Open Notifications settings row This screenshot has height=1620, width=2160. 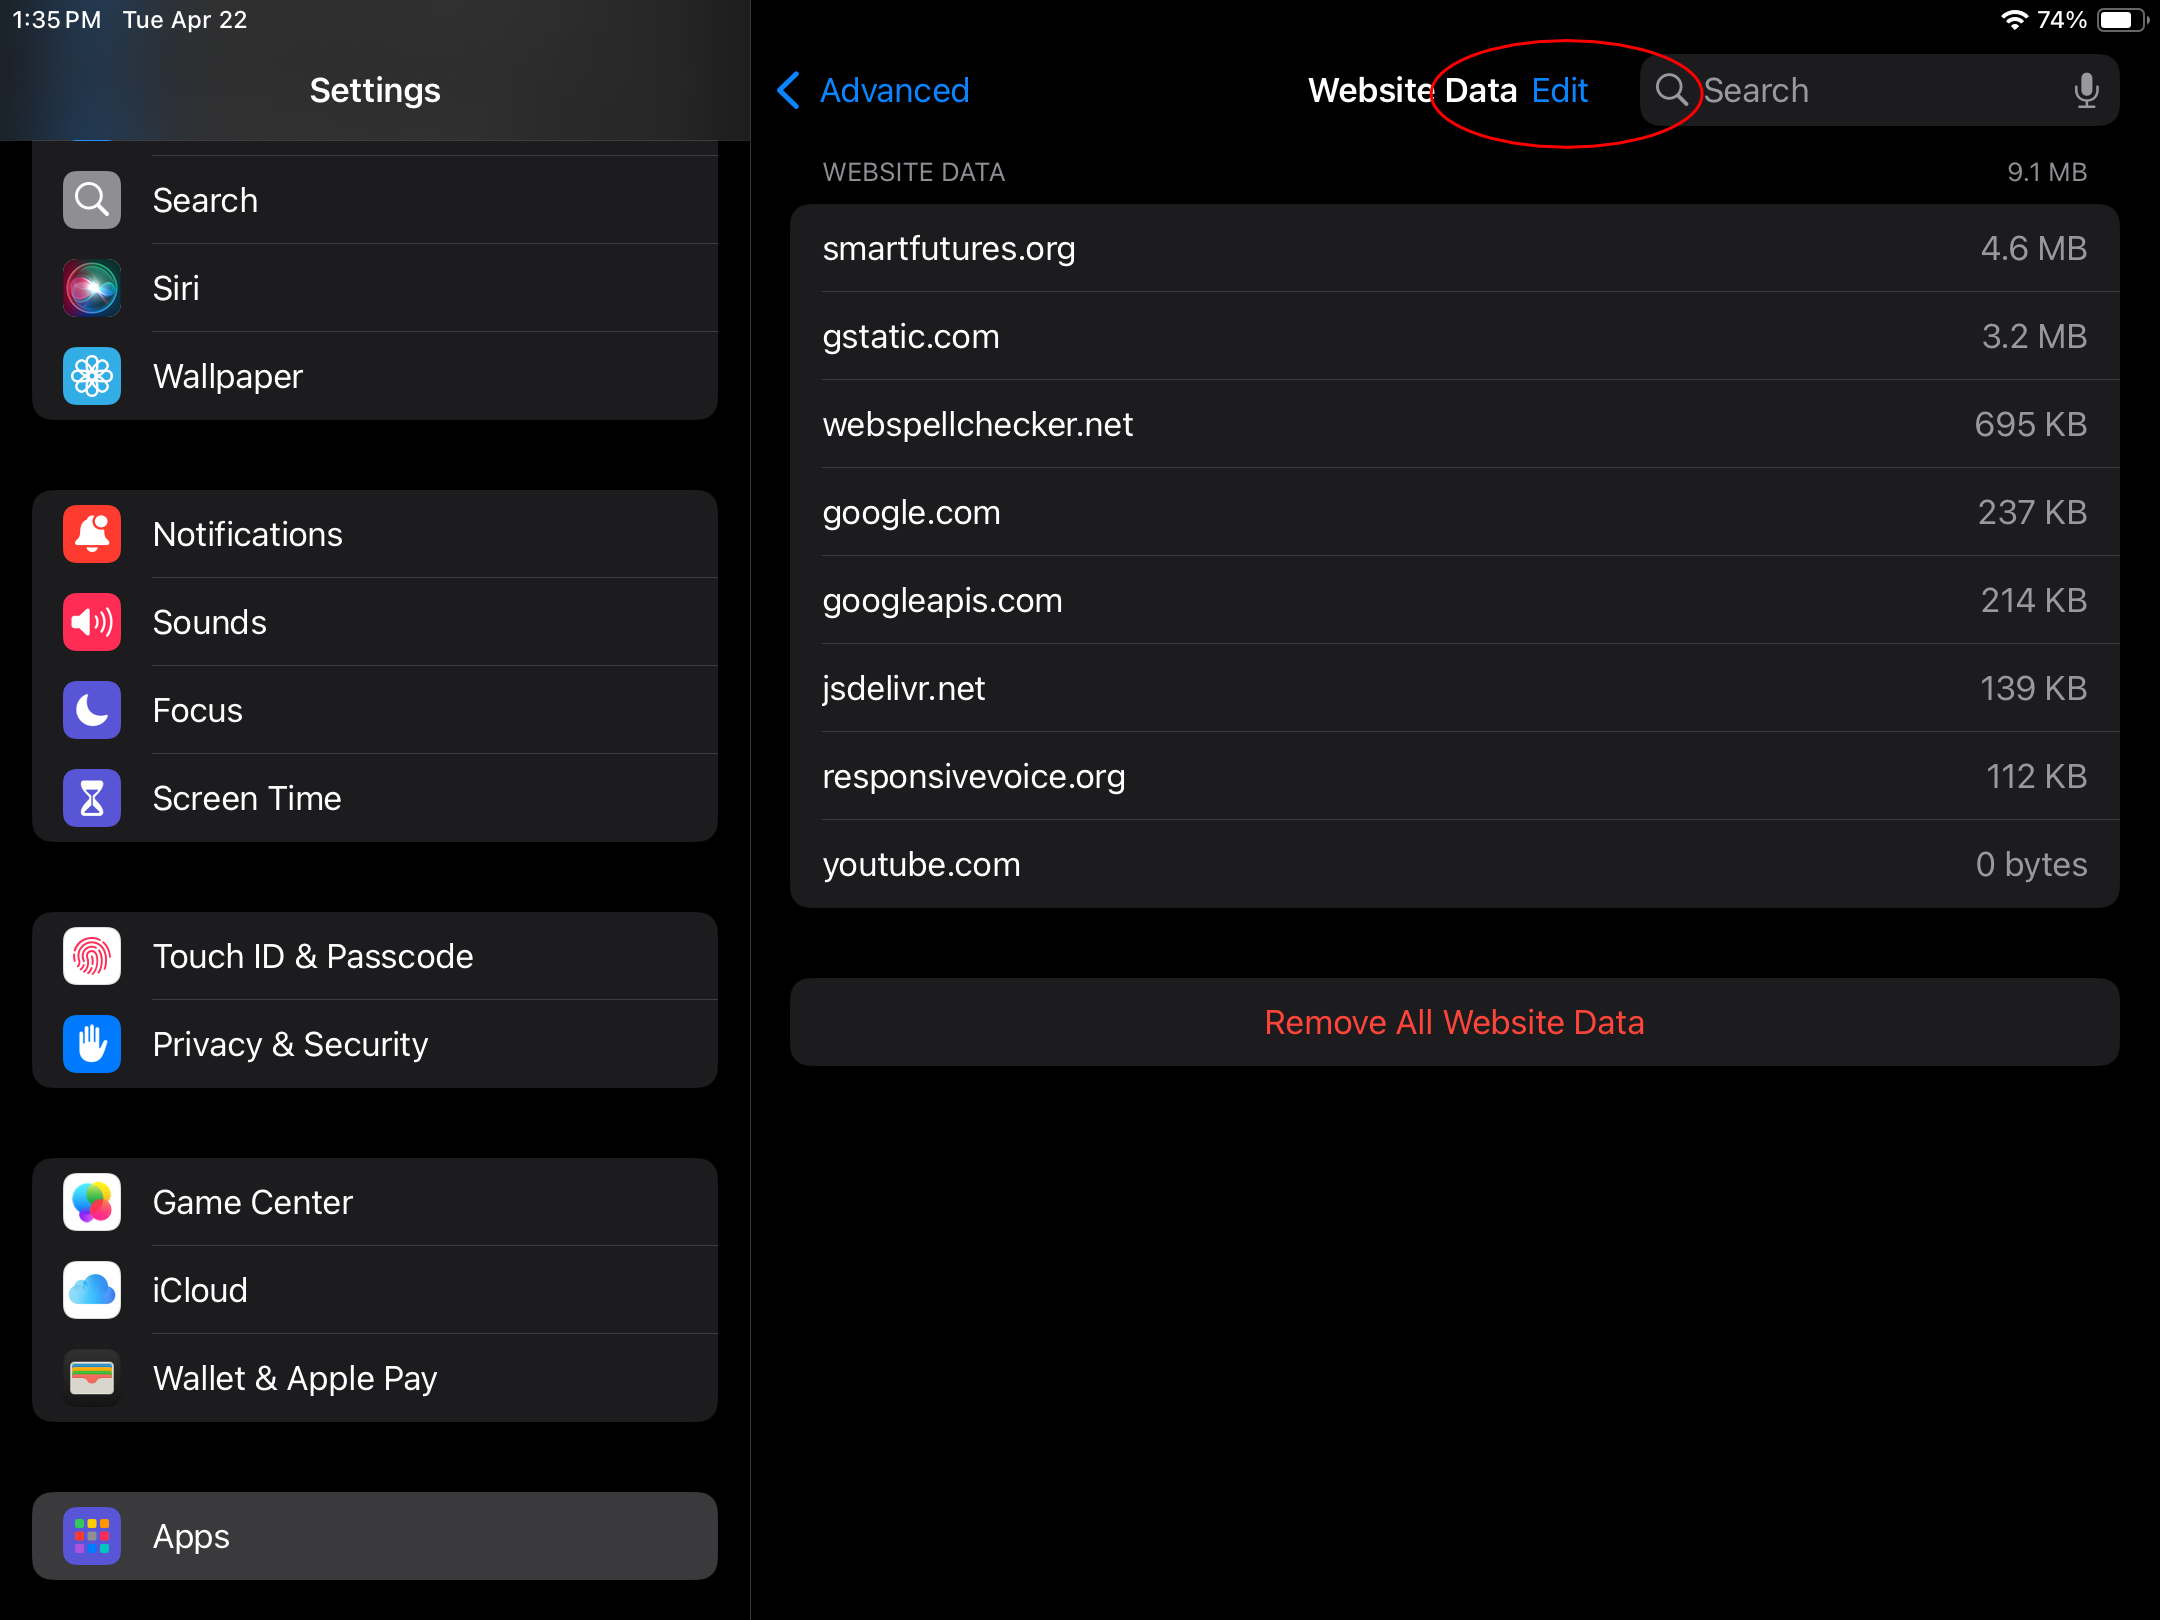tap(375, 534)
